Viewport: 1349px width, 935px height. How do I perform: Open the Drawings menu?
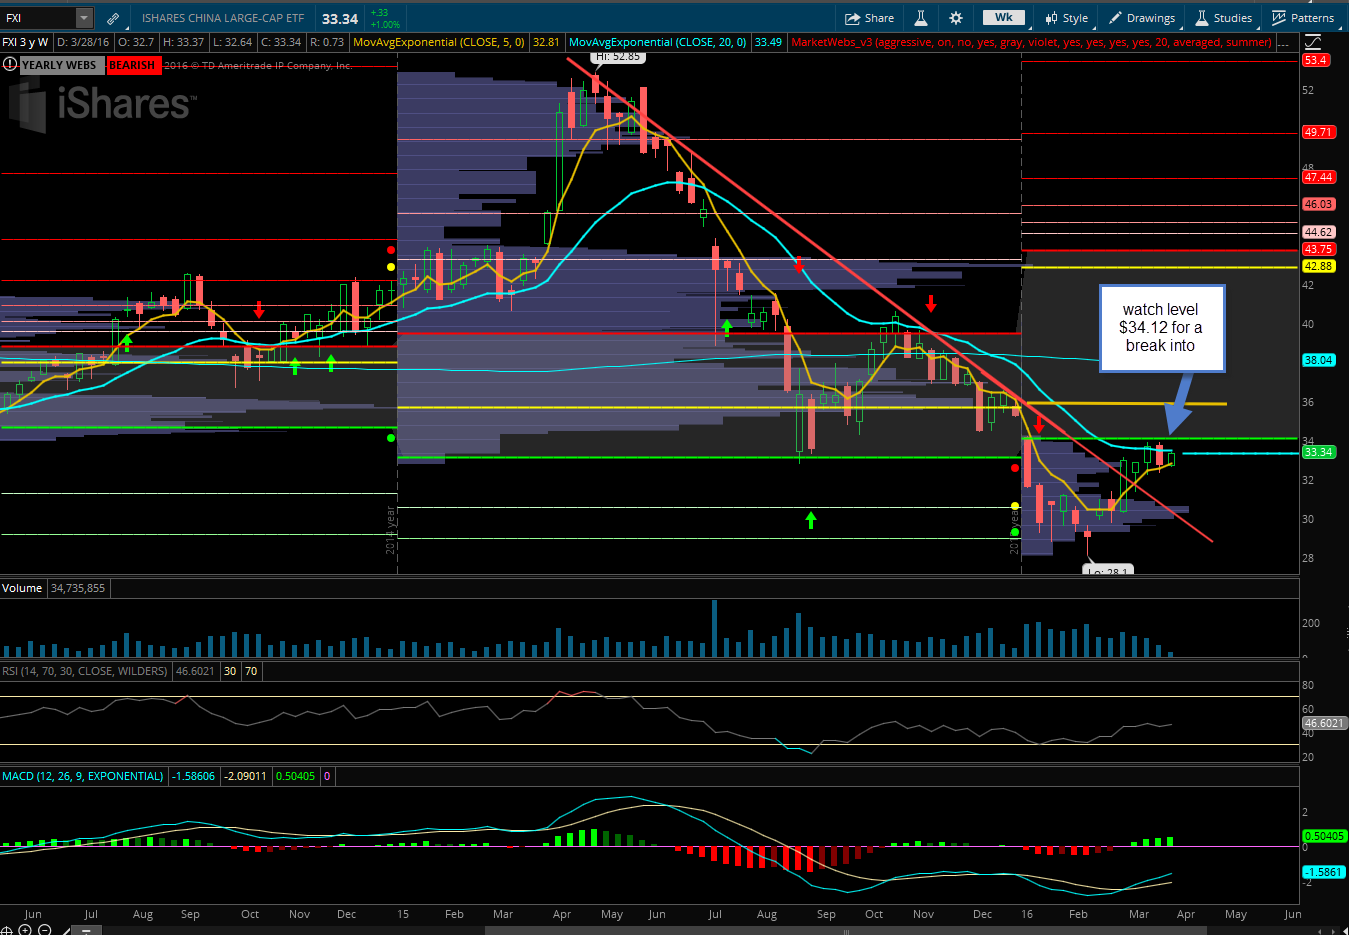[x=1141, y=18]
